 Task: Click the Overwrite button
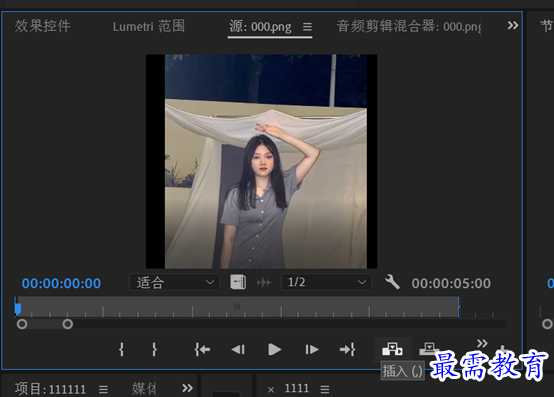[x=429, y=349]
